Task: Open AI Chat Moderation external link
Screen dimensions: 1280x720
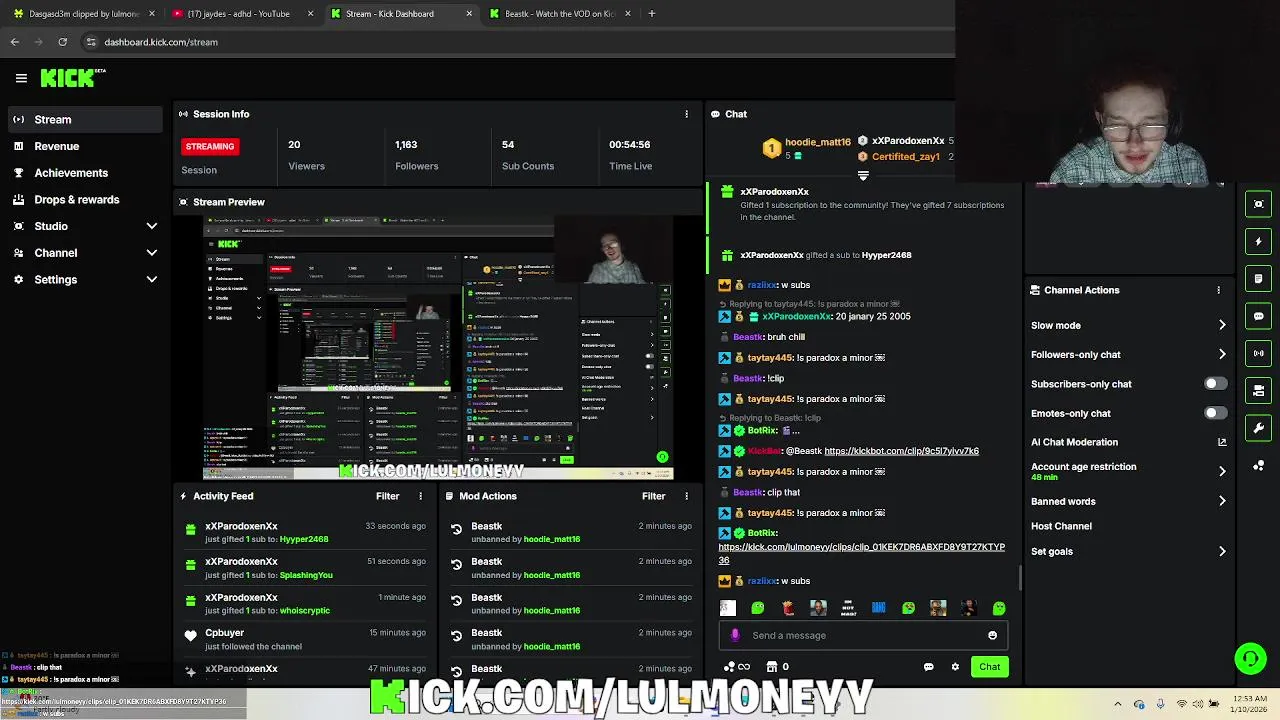Action: (1222, 442)
